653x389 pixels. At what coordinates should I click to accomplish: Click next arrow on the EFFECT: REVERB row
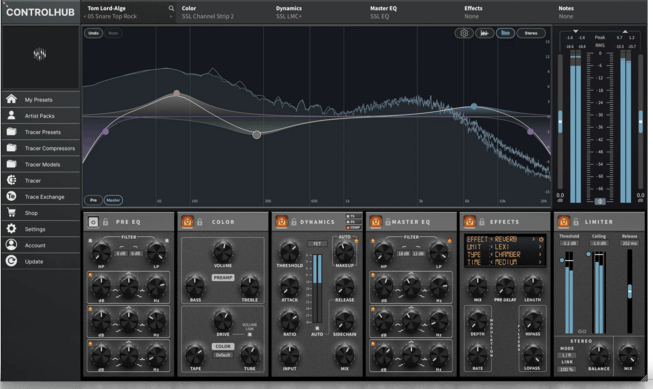pos(533,239)
